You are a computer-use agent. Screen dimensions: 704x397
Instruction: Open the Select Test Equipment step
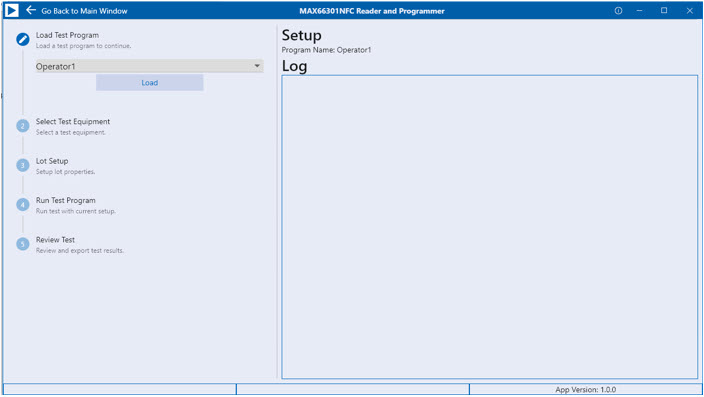pos(73,121)
